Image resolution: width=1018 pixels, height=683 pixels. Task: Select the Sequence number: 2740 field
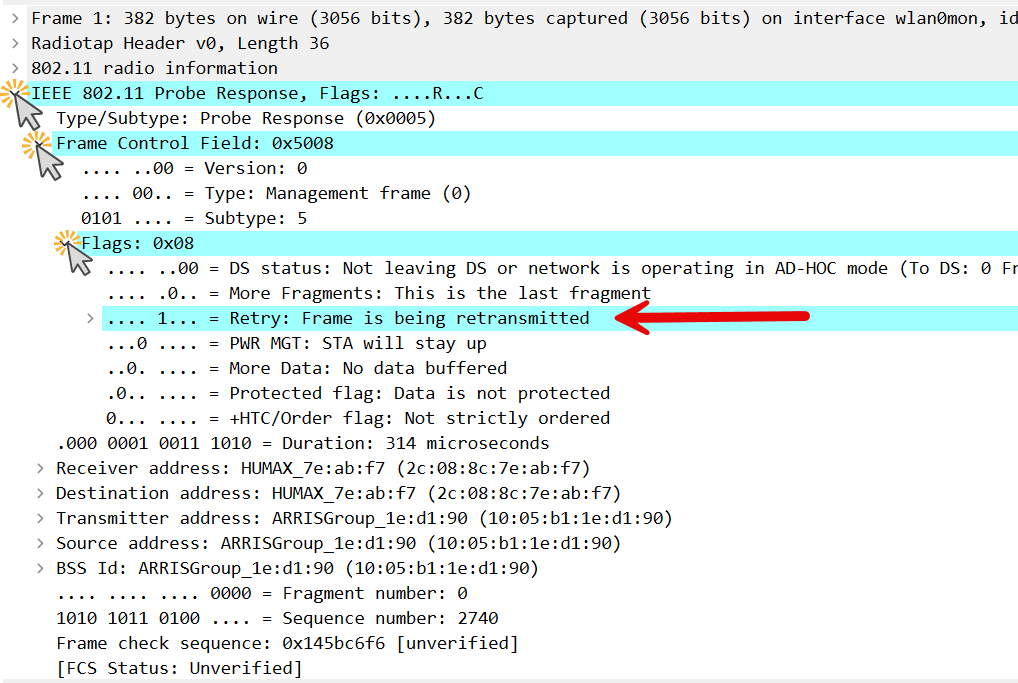point(277,618)
